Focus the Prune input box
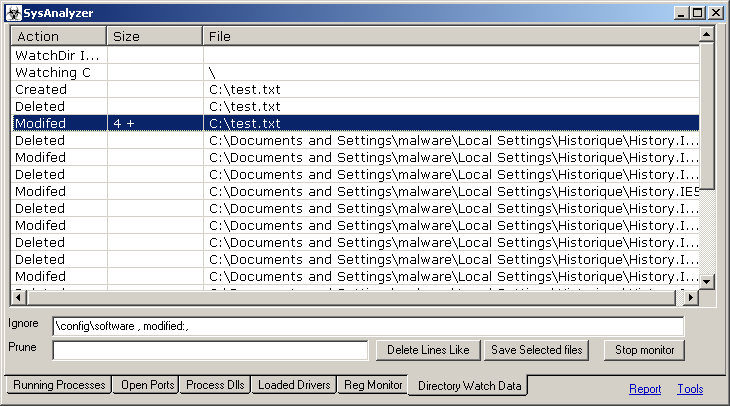 pos(210,350)
